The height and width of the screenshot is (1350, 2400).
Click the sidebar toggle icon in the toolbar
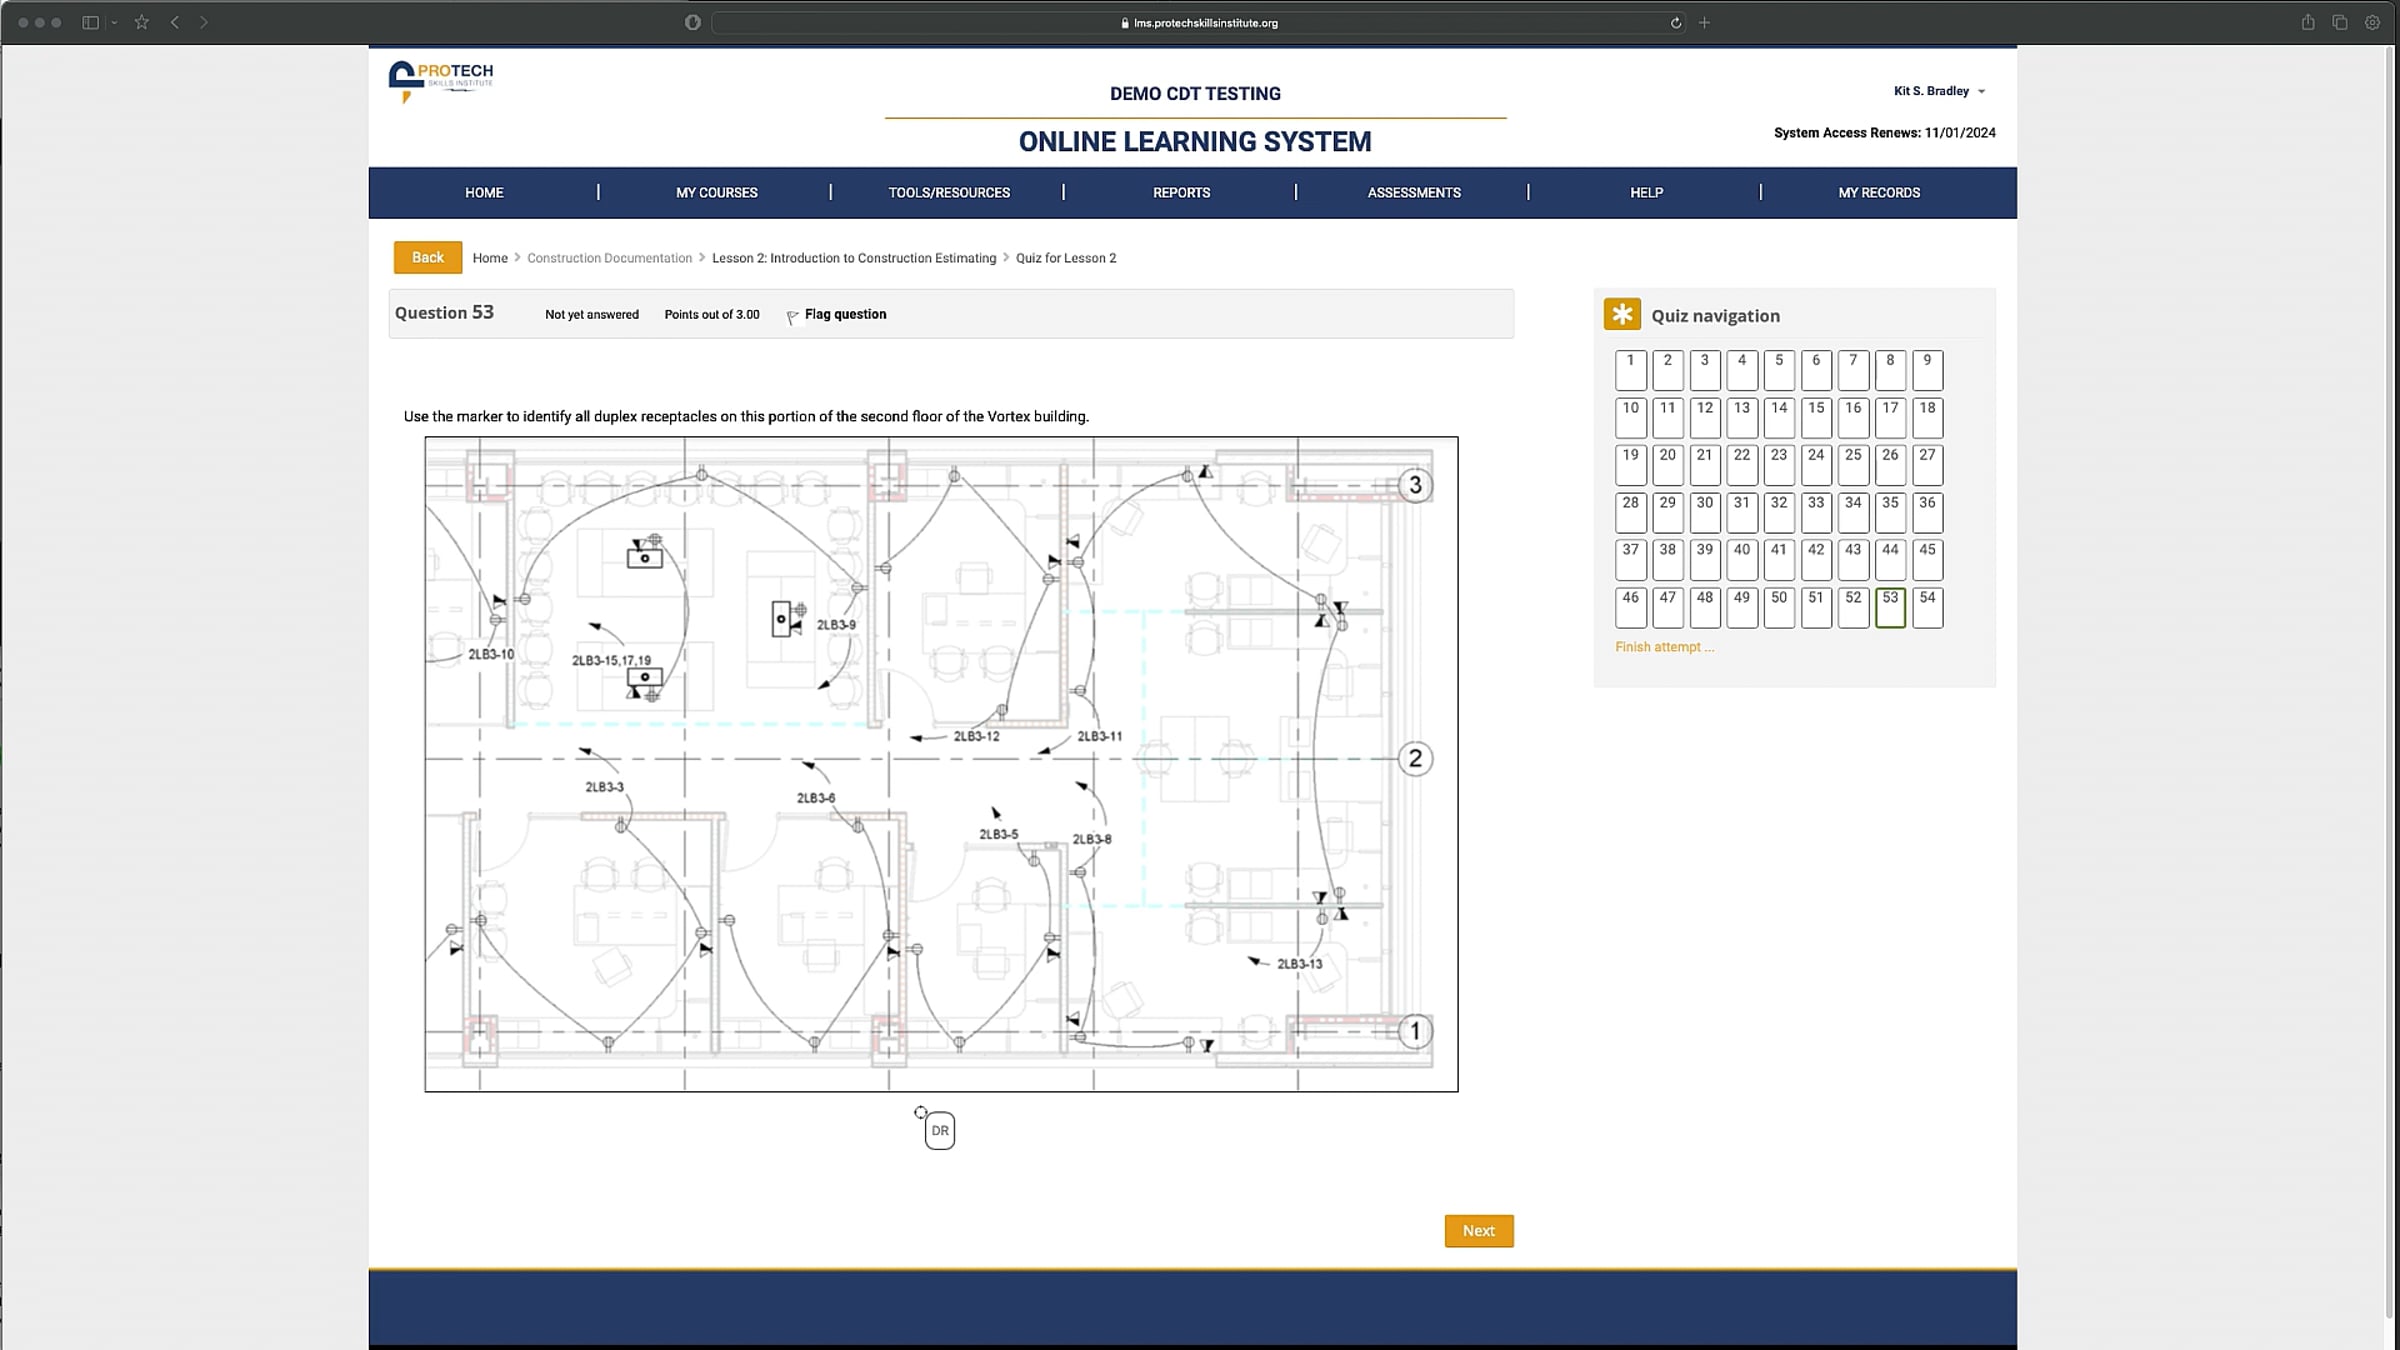[x=91, y=21]
